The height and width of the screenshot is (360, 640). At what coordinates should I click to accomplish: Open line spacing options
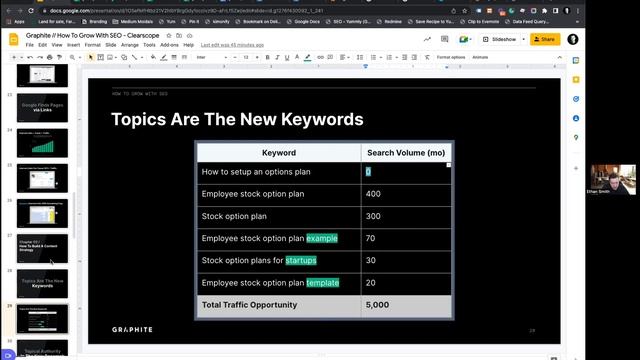(360, 58)
